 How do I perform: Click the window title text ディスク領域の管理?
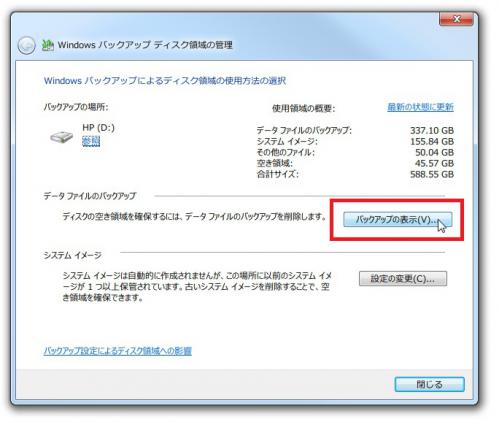tap(194, 45)
